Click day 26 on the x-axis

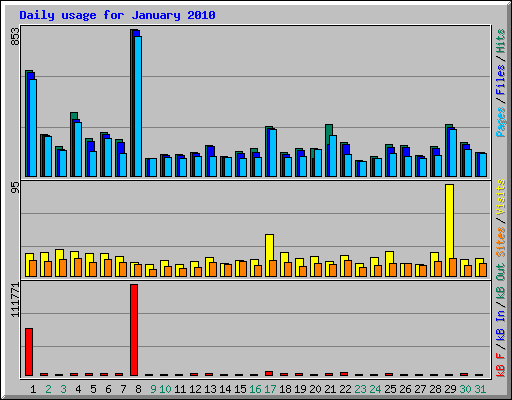(405, 389)
